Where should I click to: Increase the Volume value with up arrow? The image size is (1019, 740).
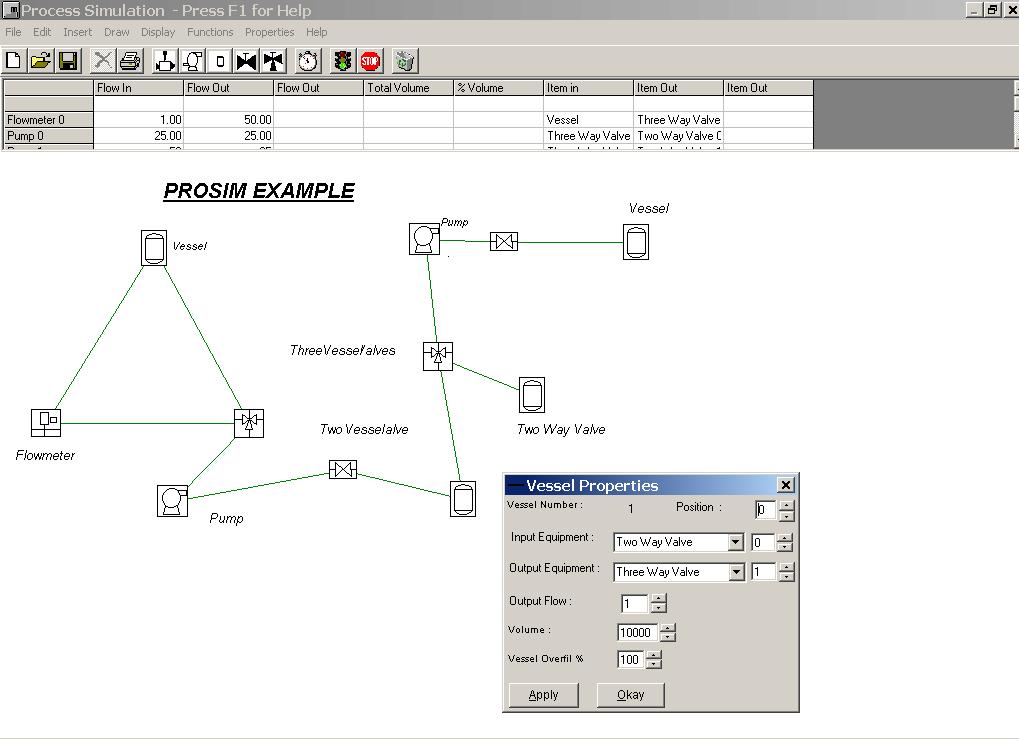(x=668, y=628)
